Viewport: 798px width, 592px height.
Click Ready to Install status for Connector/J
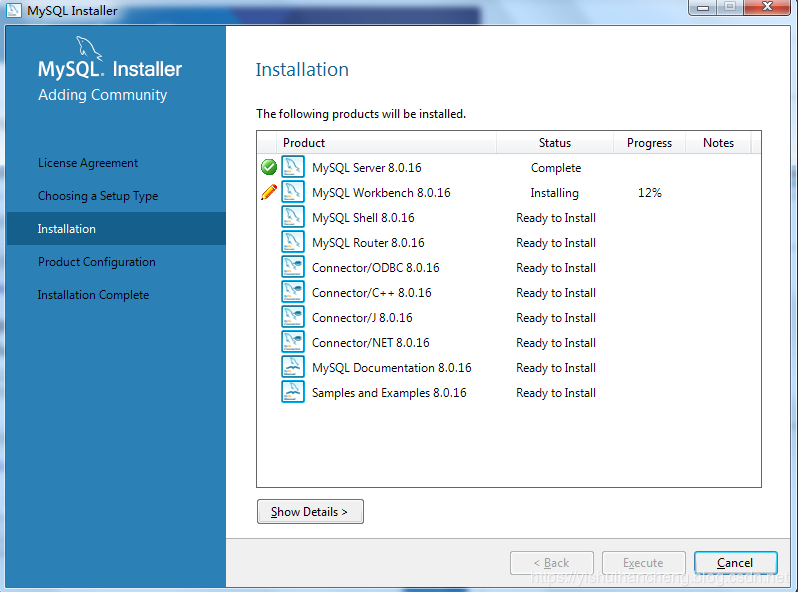coord(556,318)
